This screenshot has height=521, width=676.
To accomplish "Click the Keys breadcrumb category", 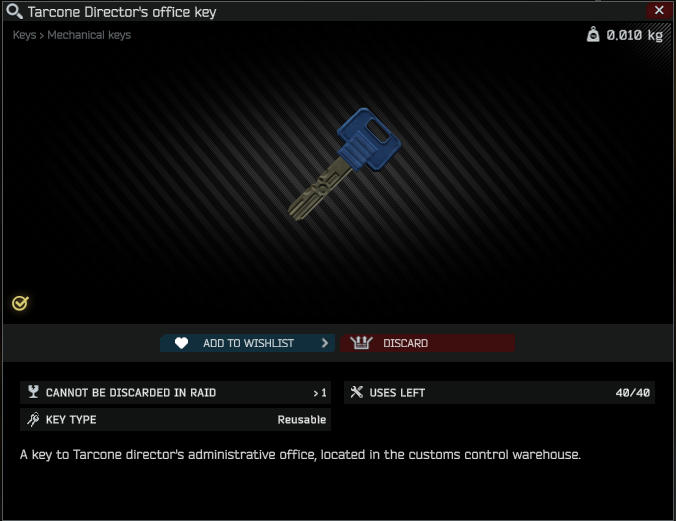I will [x=24, y=35].
